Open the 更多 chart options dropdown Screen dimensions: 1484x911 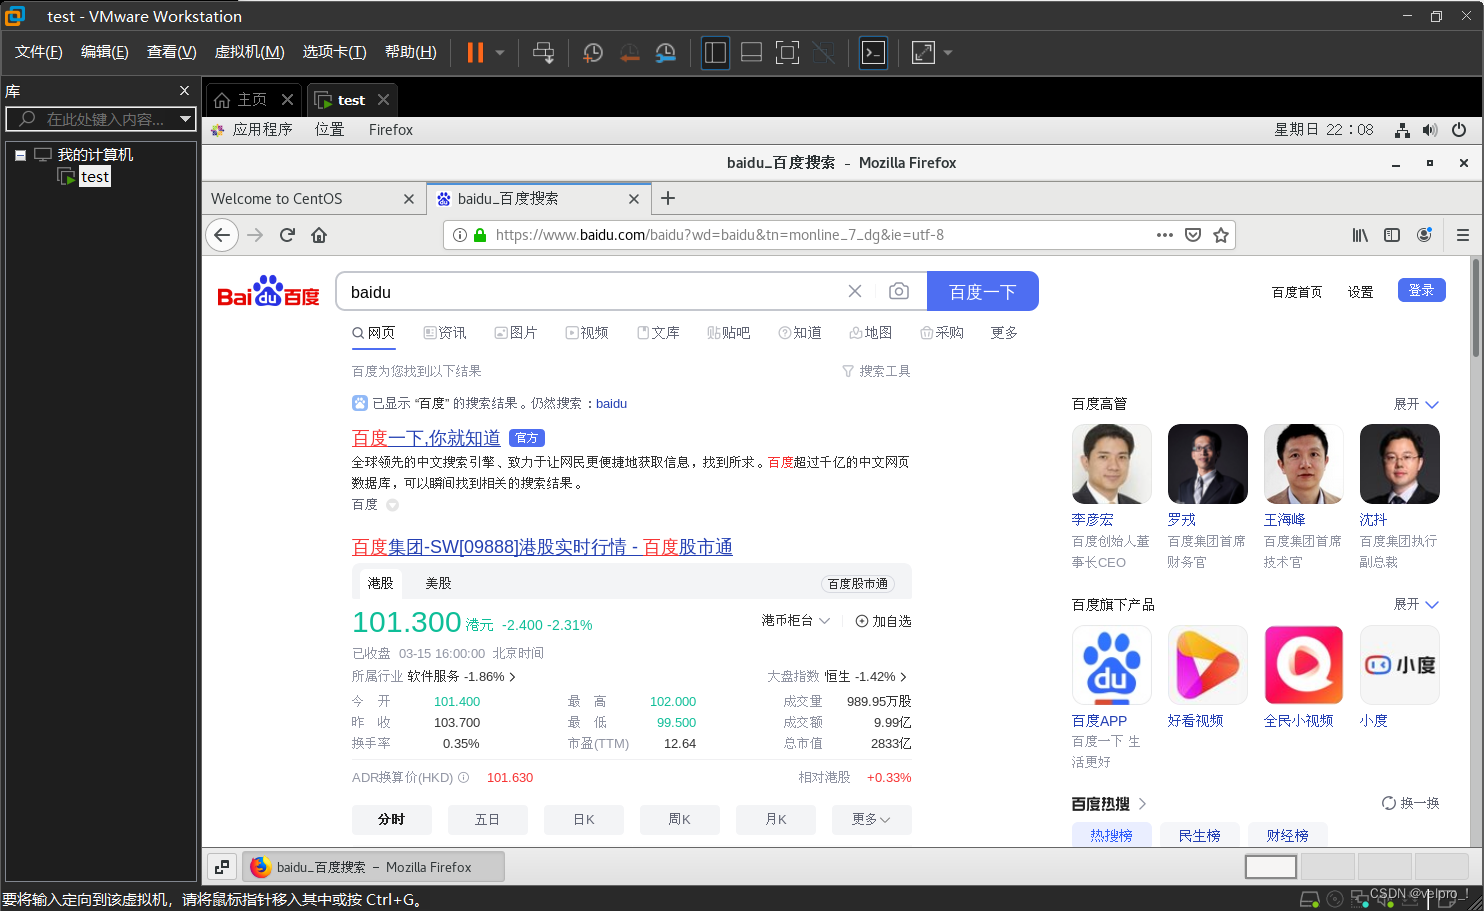(x=871, y=819)
